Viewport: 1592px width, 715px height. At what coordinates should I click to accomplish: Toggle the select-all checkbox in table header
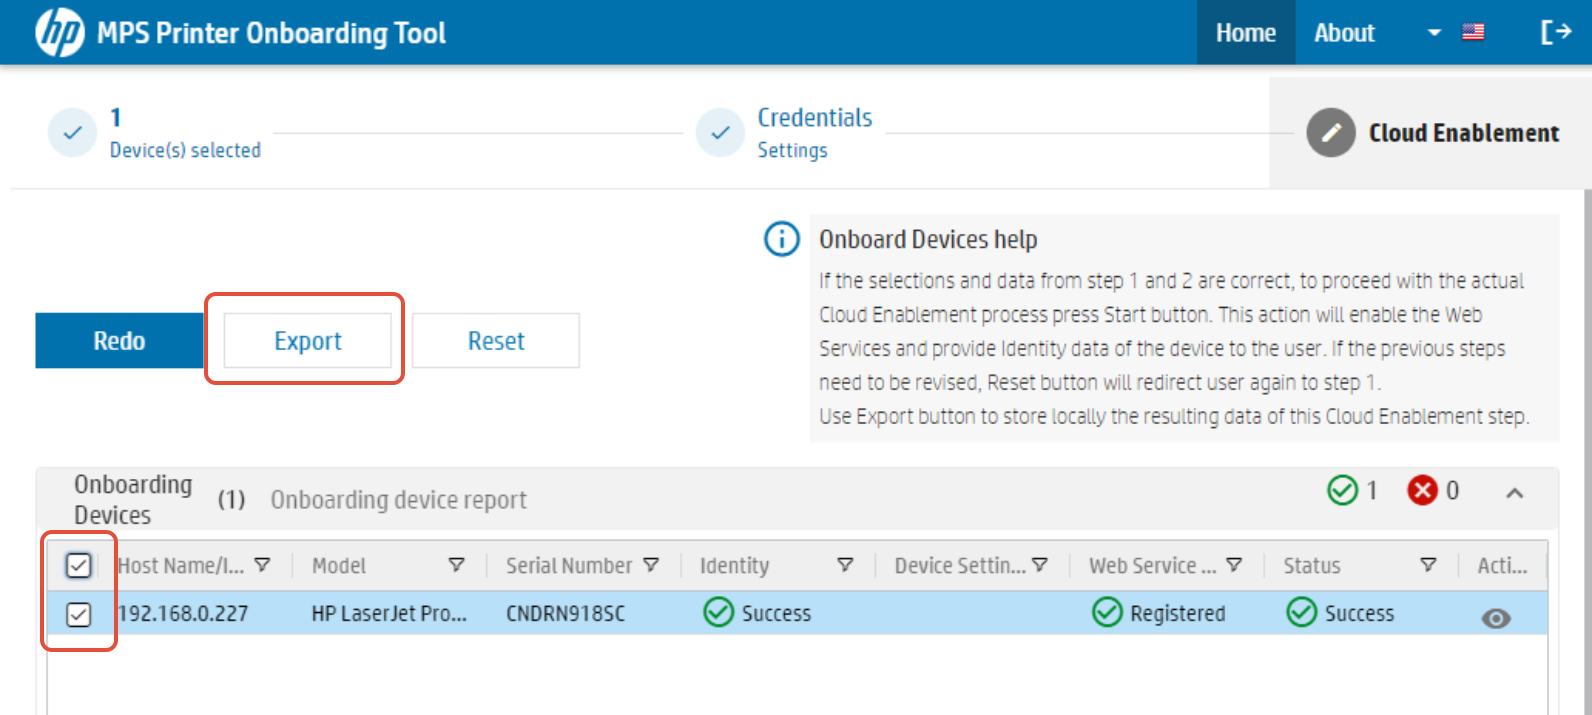(78, 566)
